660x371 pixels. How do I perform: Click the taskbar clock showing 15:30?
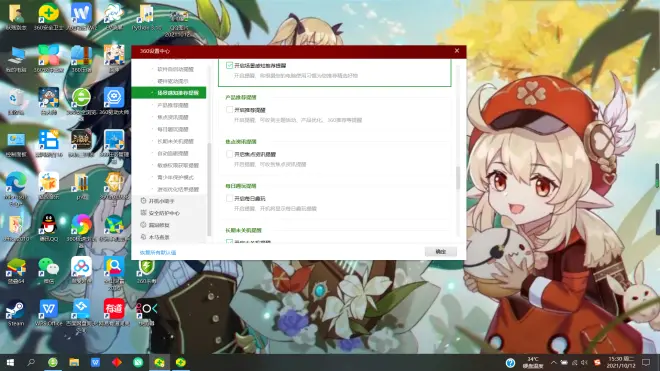click(621, 362)
